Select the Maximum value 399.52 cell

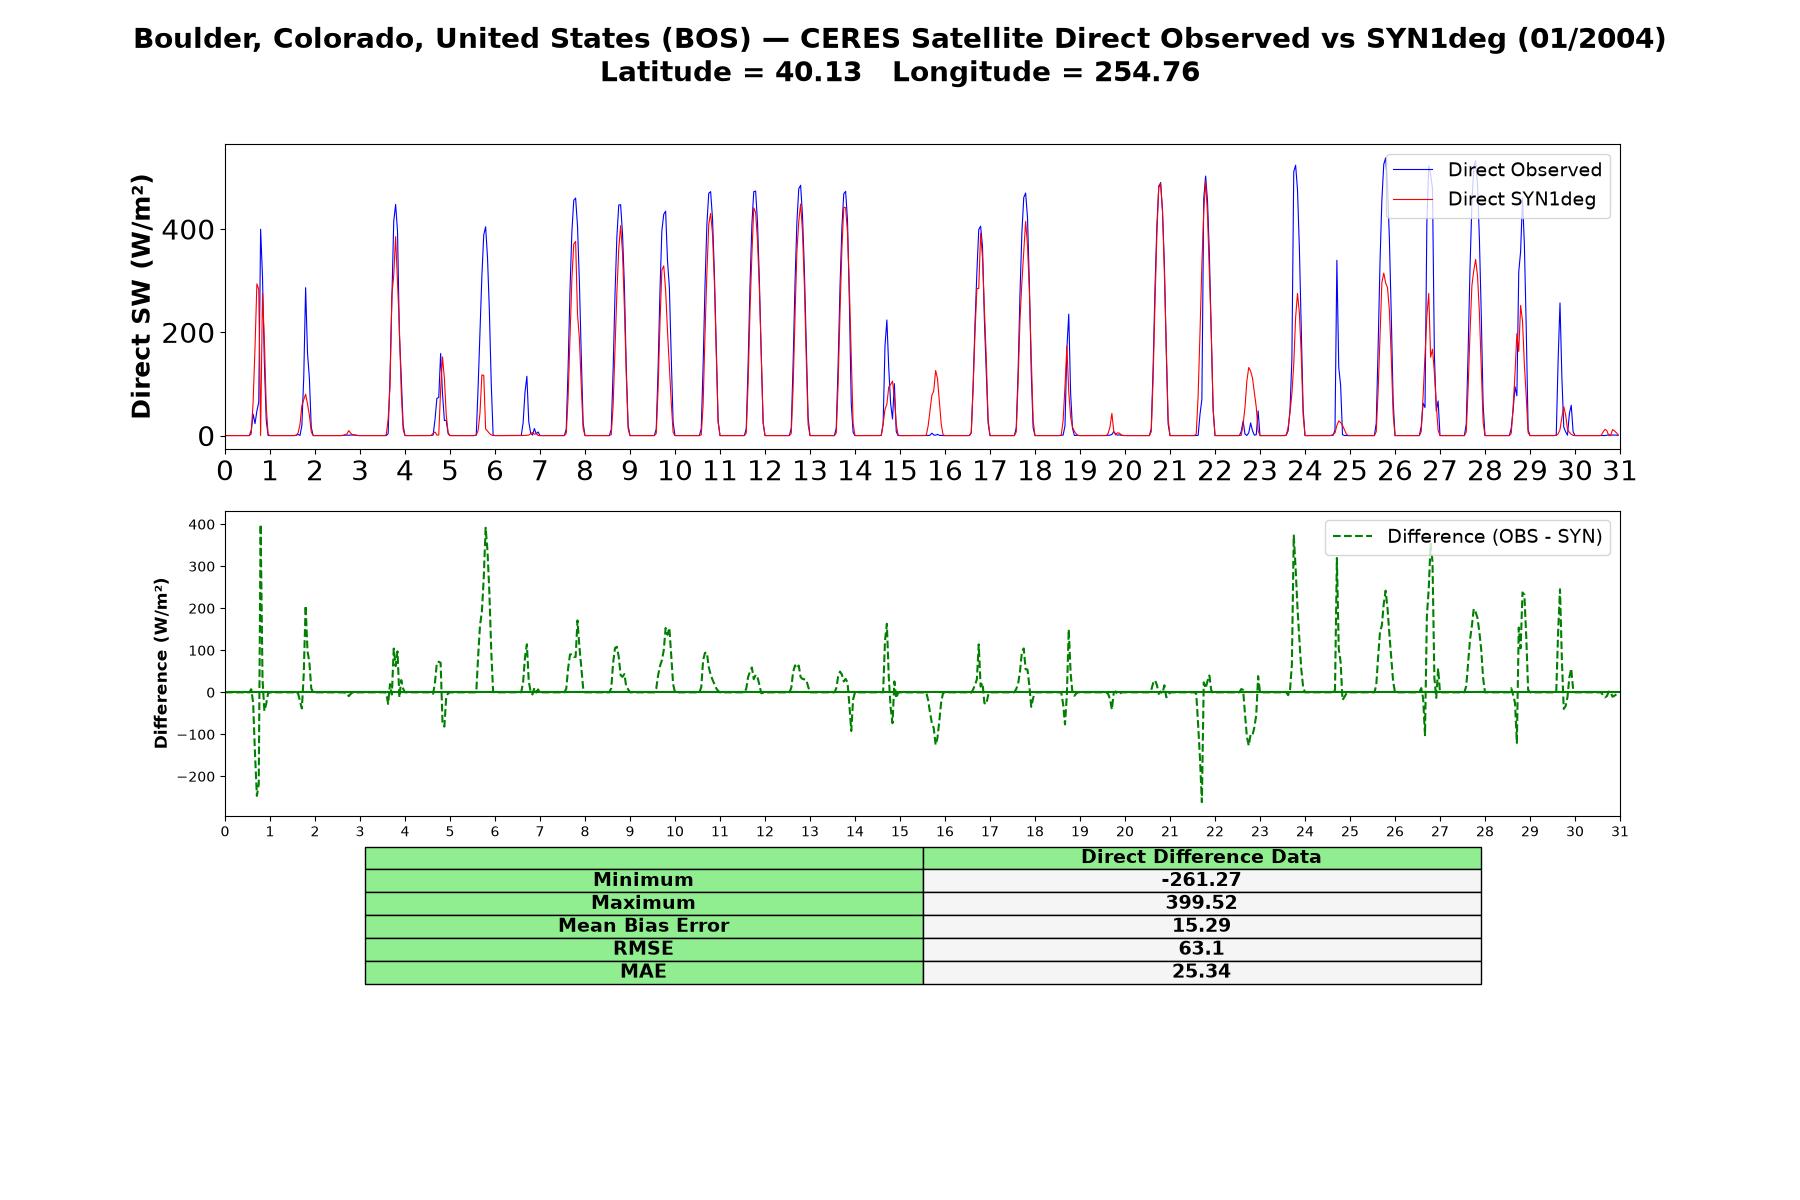[1202, 903]
